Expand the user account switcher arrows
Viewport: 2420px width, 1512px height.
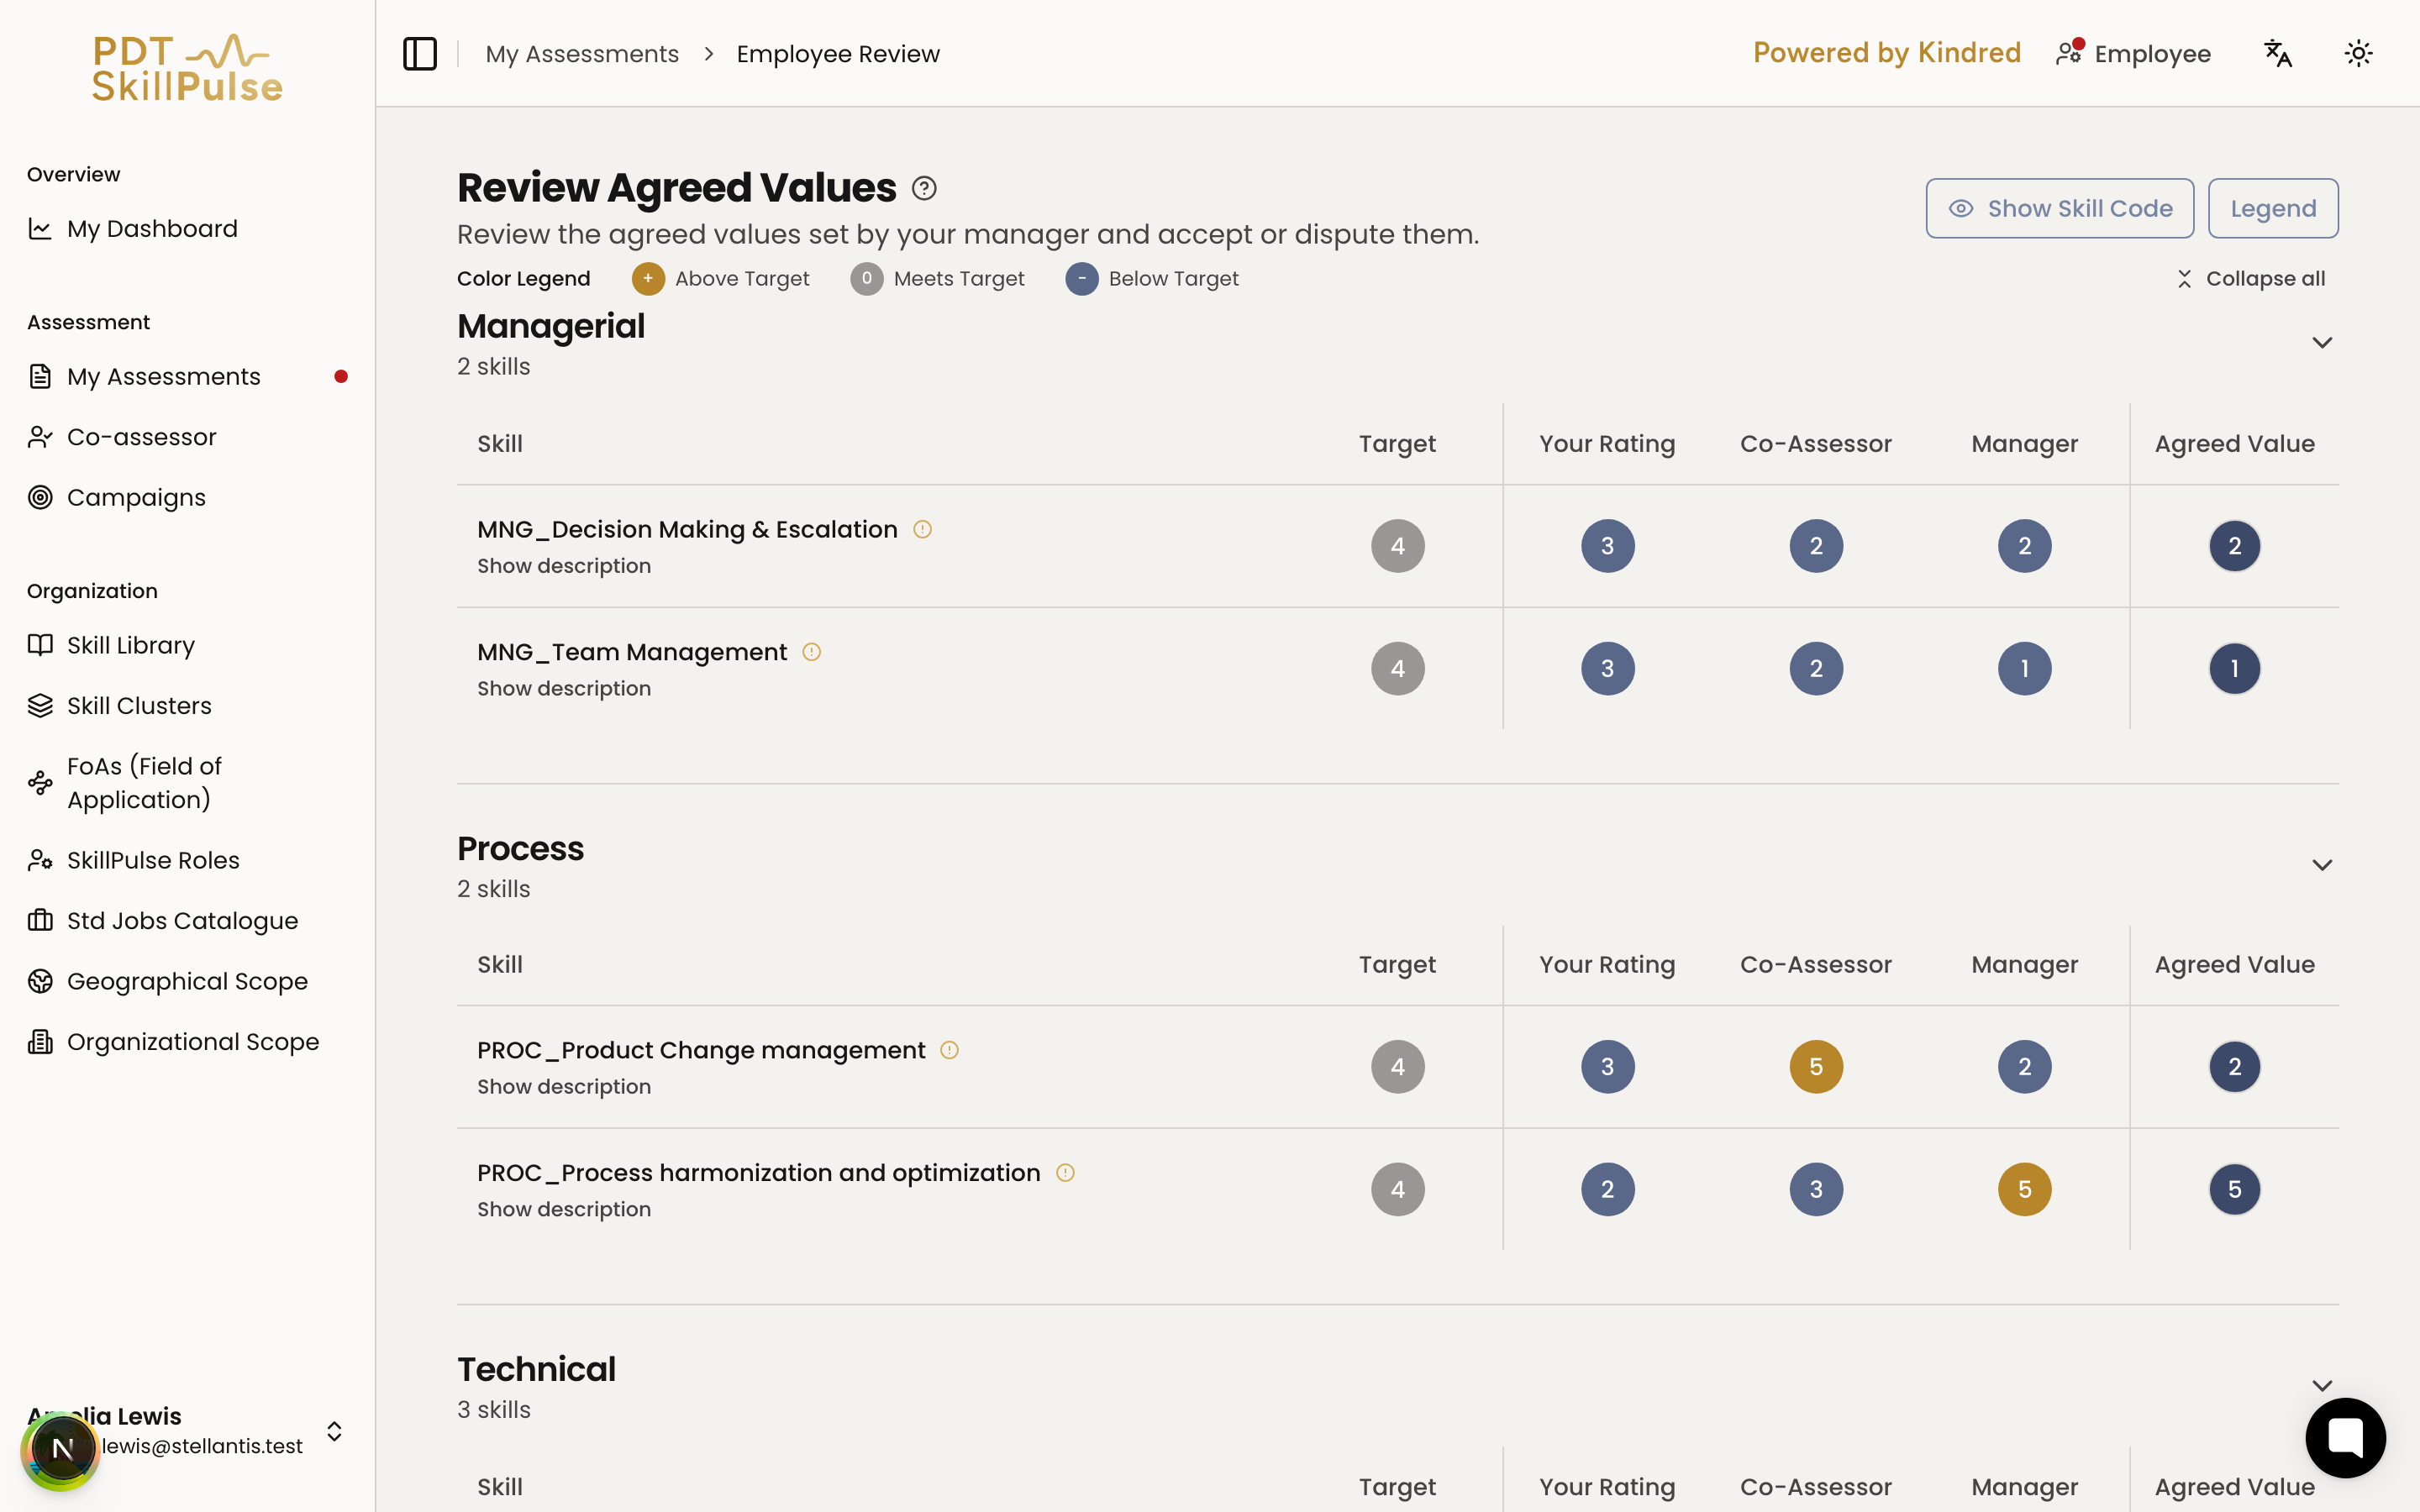point(335,1431)
